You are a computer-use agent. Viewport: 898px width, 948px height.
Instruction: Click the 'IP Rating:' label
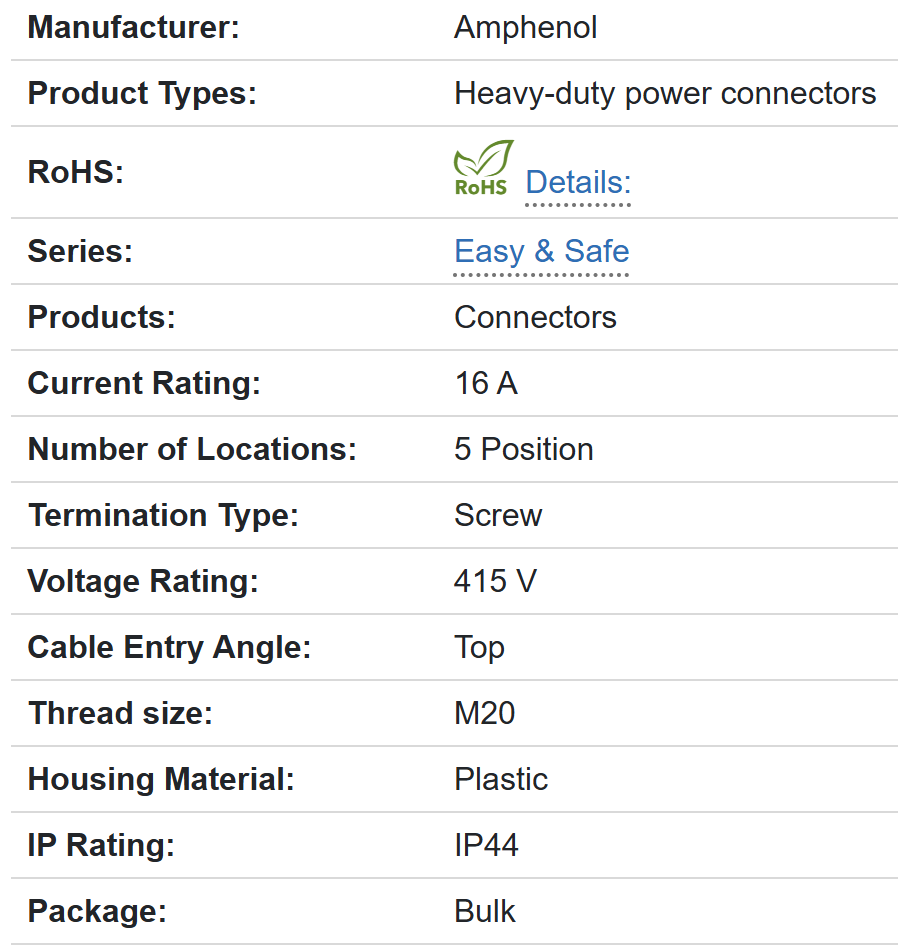(101, 845)
